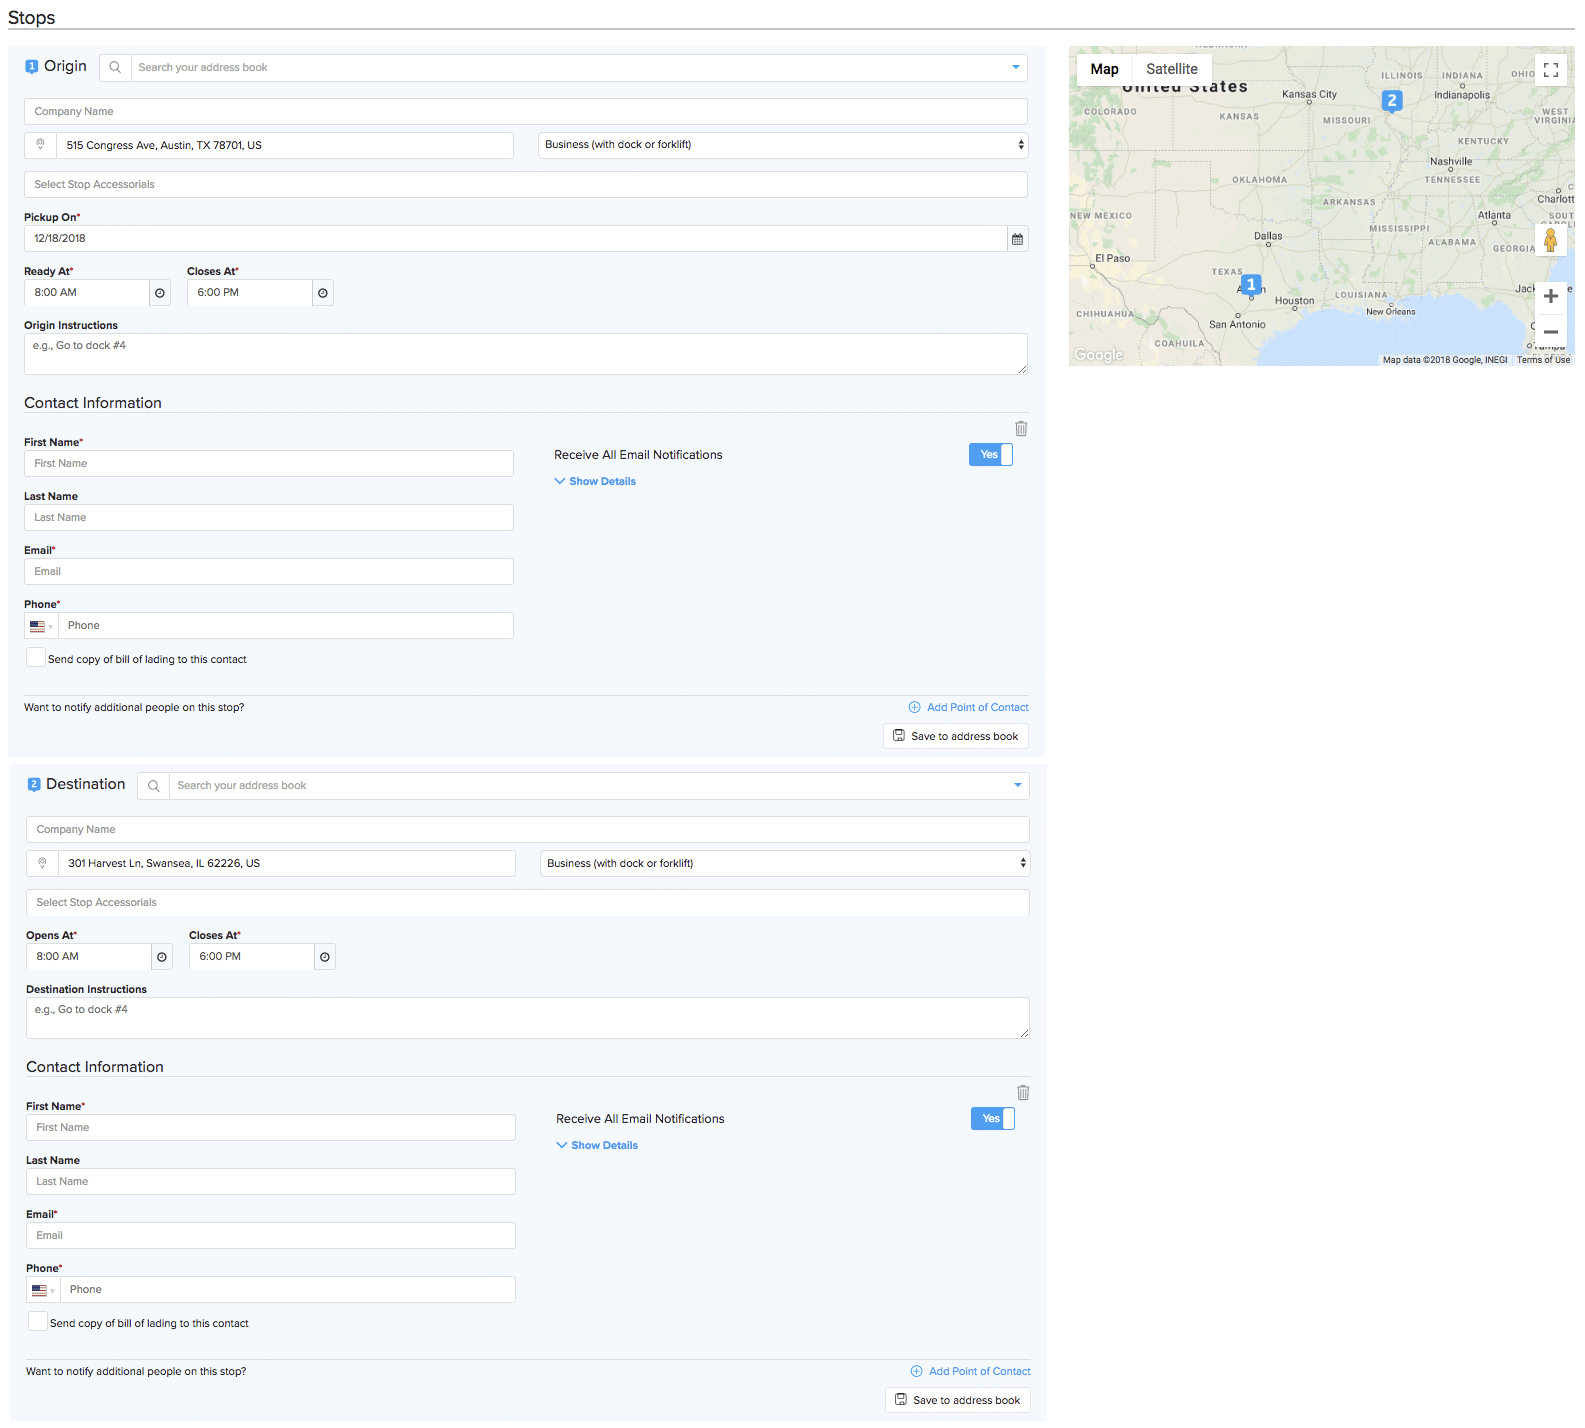Open the Origin Closes At clock picker

(x=322, y=293)
